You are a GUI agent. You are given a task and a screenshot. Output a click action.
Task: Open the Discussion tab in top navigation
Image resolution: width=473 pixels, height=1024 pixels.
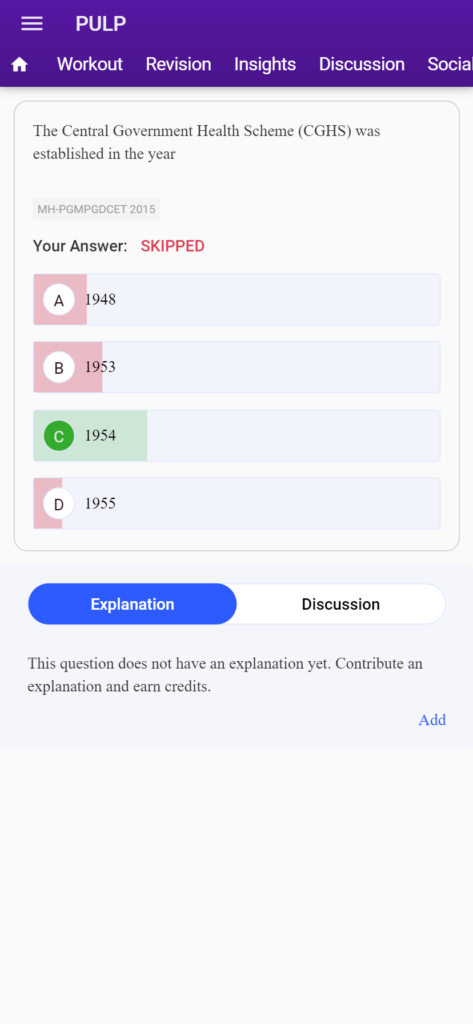tap(361, 64)
